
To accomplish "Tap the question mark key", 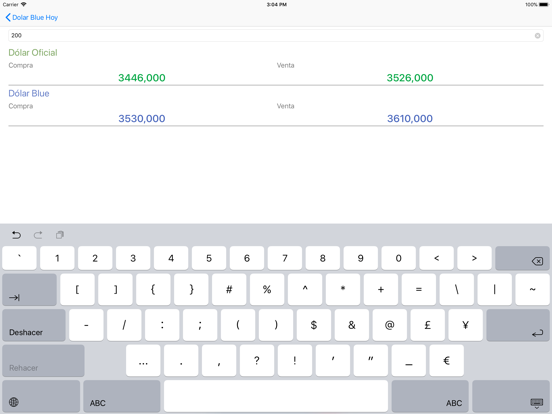I will (x=257, y=360).
